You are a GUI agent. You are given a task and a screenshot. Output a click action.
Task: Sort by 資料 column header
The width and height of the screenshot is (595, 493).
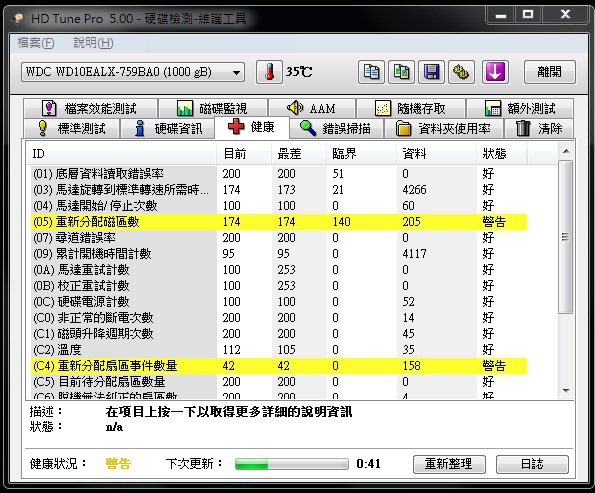(436, 153)
